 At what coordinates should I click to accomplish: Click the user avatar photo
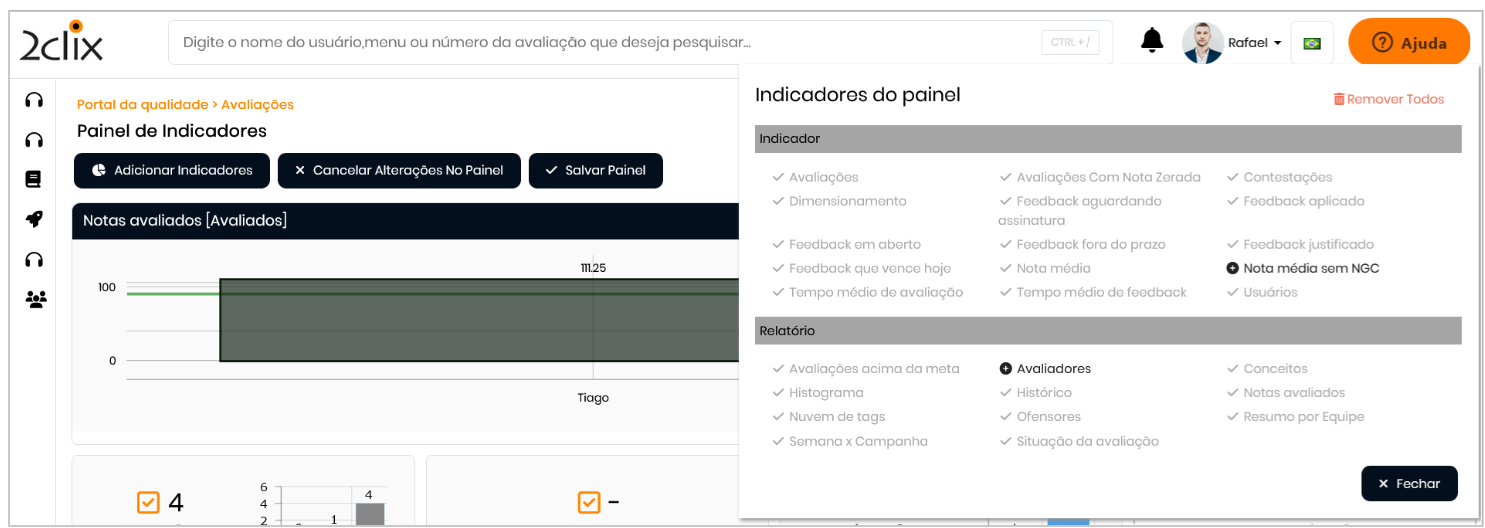point(1202,43)
